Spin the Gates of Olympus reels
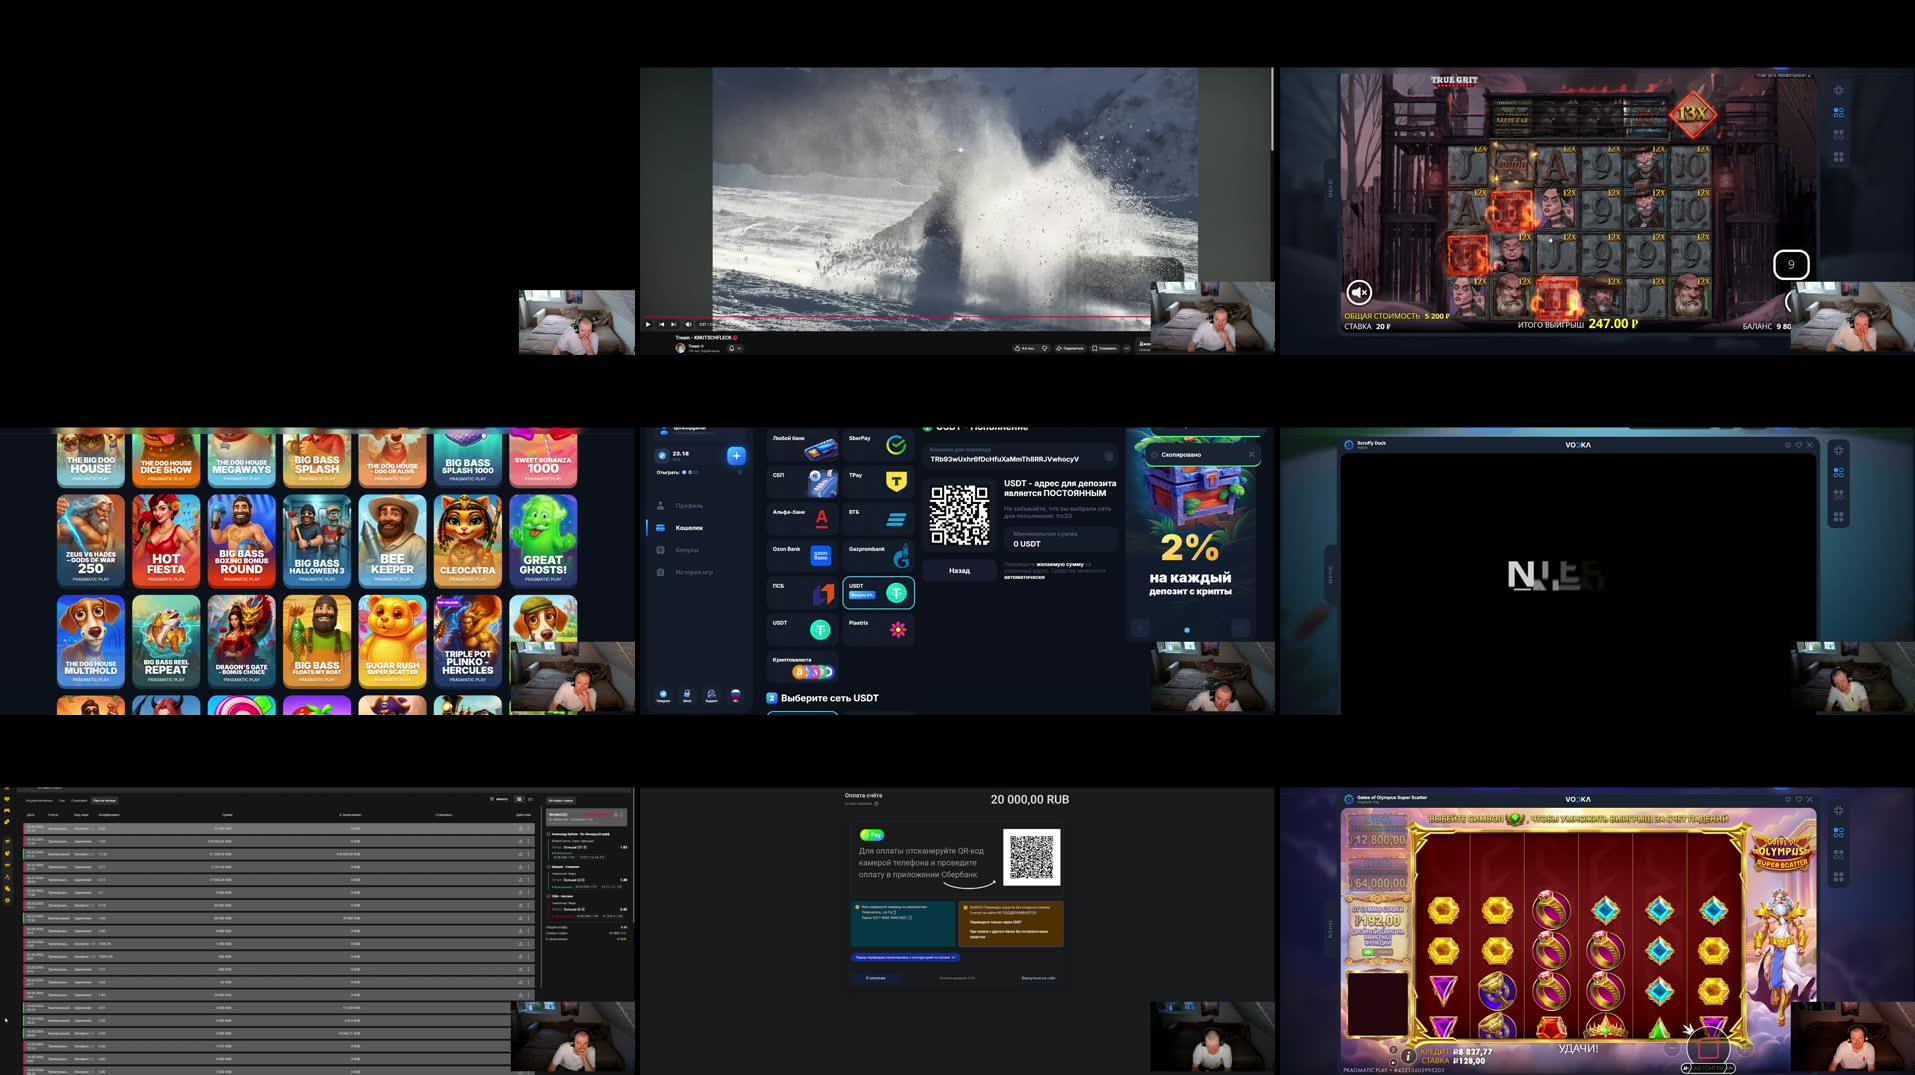Image resolution: width=1915 pixels, height=1075 pixels. pyautogui.click(x=1708, y=1048)
